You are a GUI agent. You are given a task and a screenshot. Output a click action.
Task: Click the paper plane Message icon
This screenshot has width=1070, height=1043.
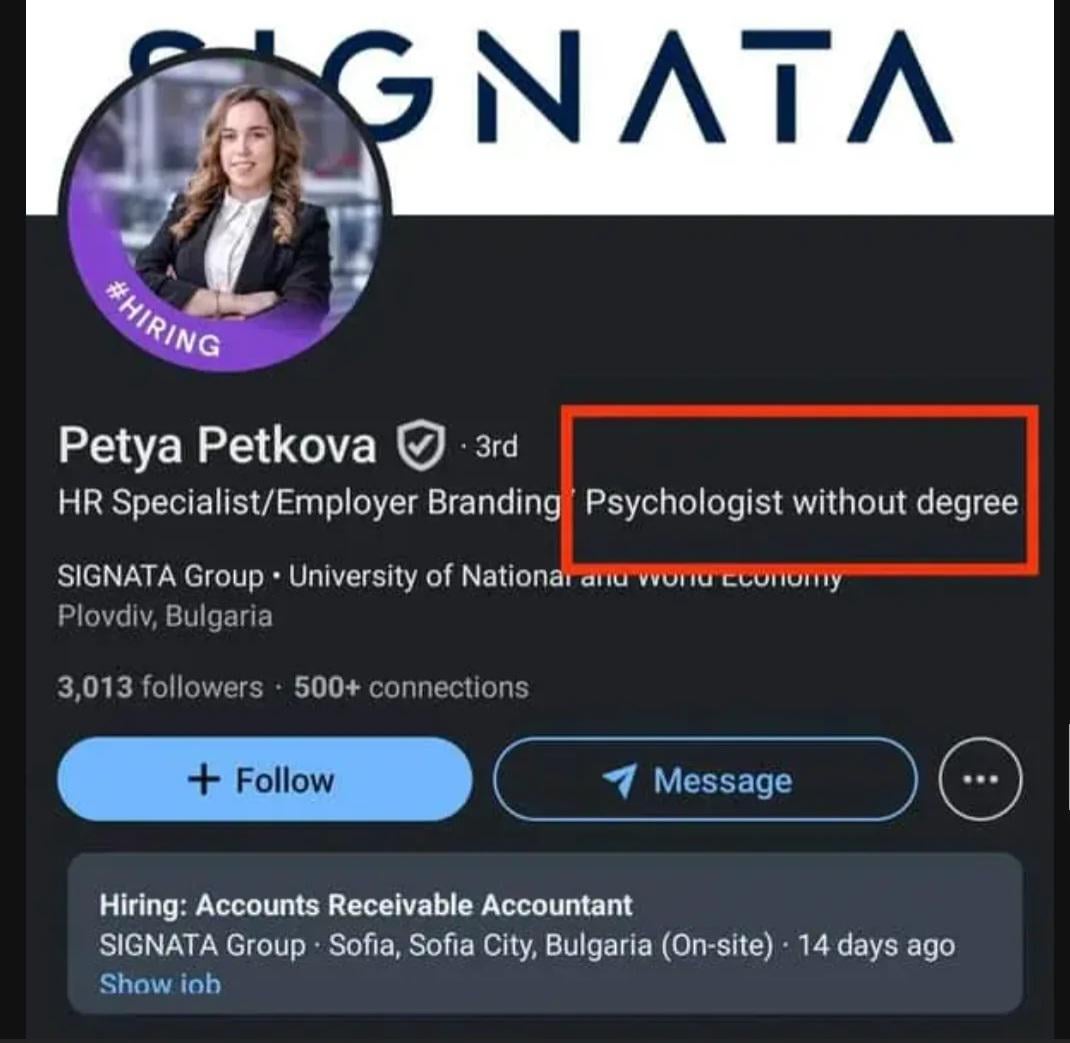[619, 781]
